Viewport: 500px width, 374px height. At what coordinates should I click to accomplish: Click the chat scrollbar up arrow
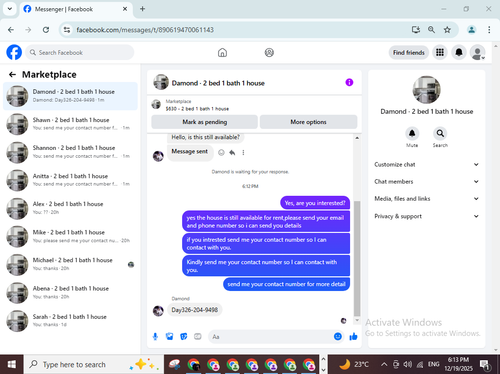[357, 138]
